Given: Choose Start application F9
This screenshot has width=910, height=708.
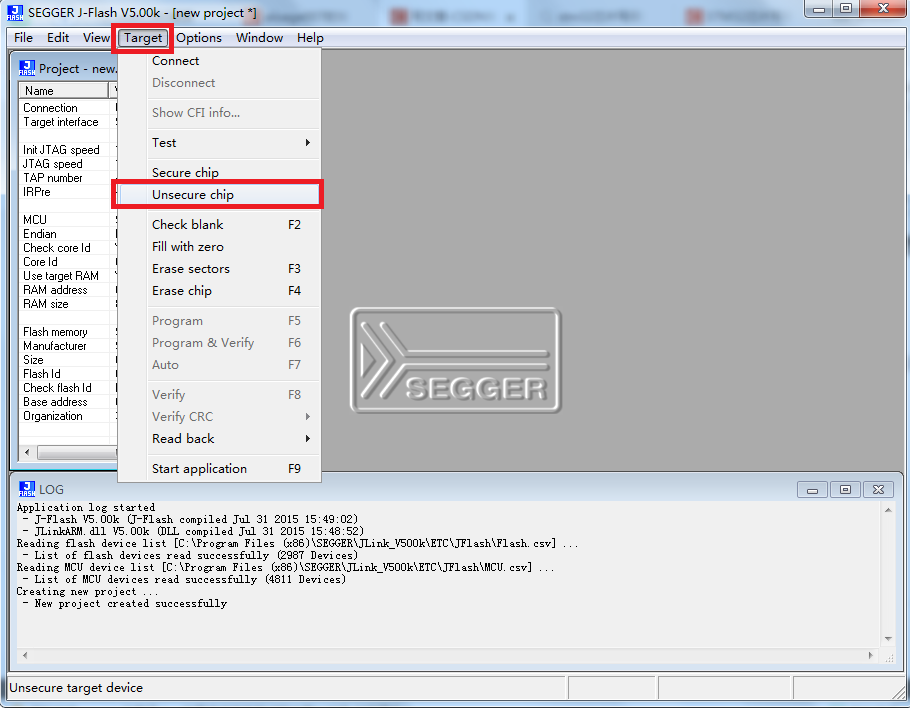Looking at the screenshot, I should tap(219, 469).
